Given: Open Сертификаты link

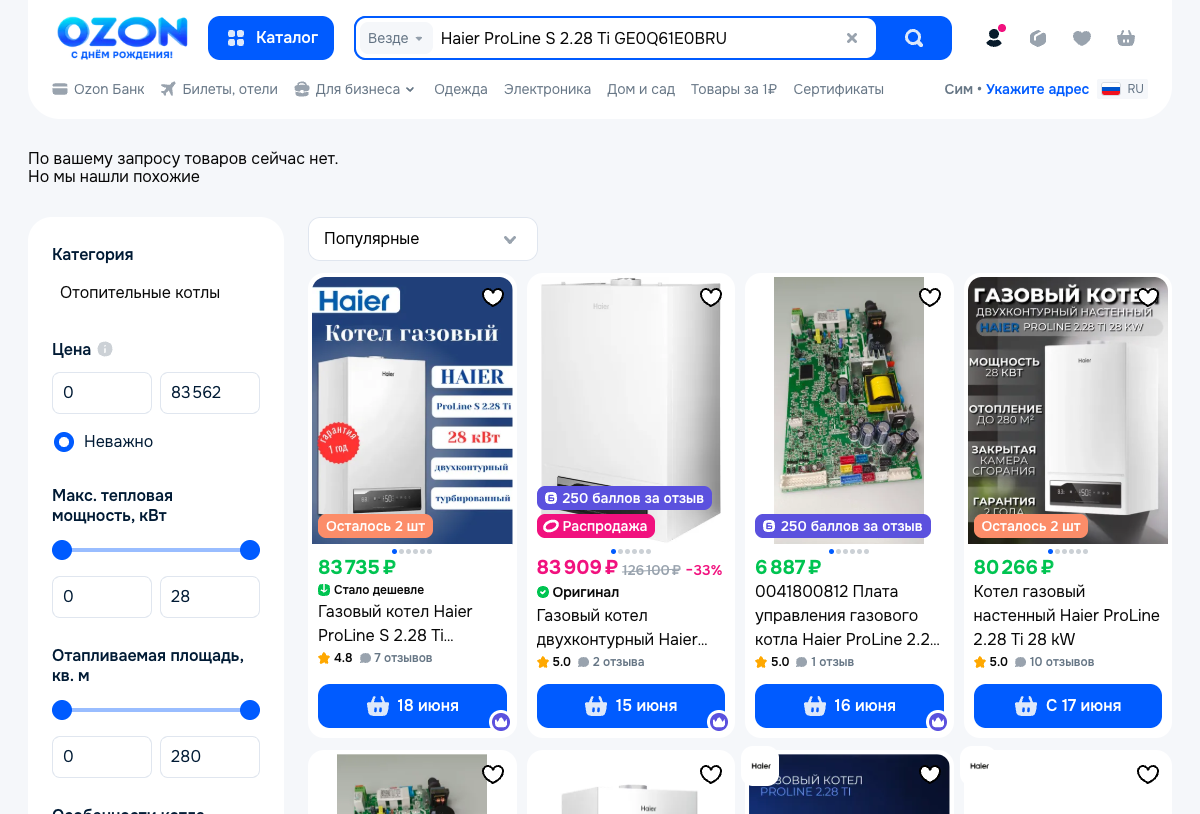Looking at the screenshot, I should pos(839,89).
